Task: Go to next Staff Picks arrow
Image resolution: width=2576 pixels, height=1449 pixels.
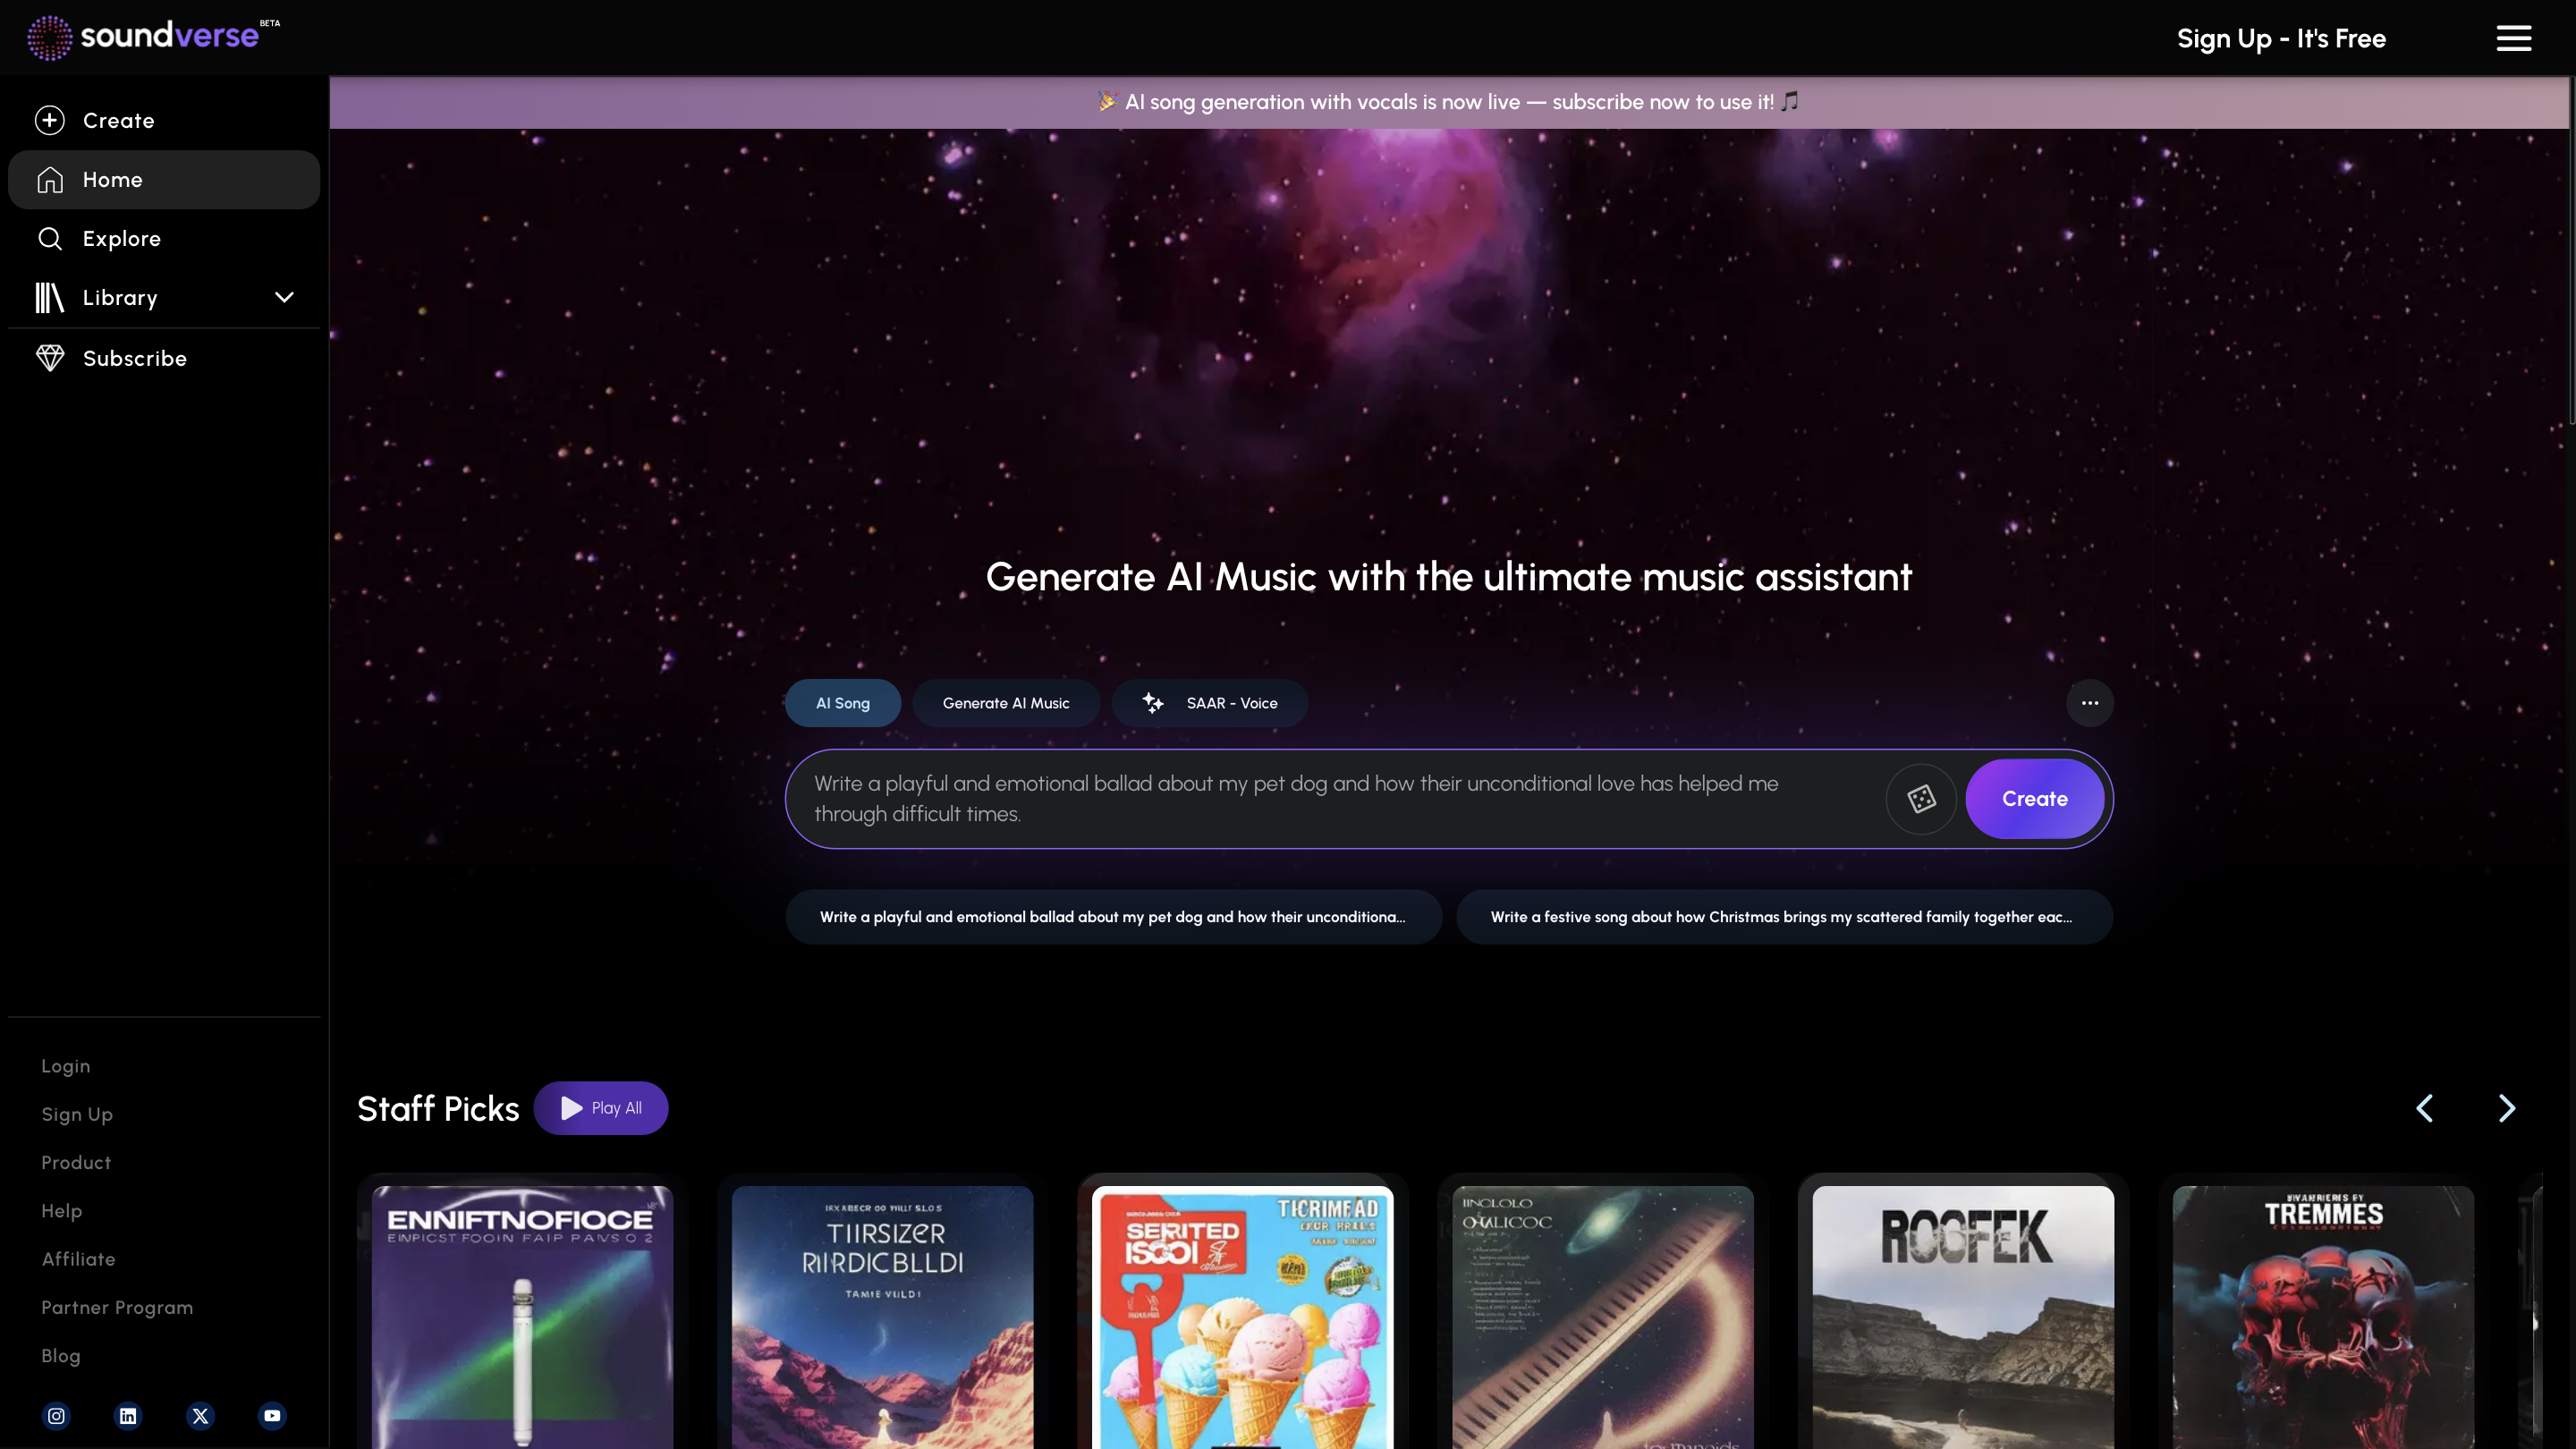Action: click(2506, 1108)
